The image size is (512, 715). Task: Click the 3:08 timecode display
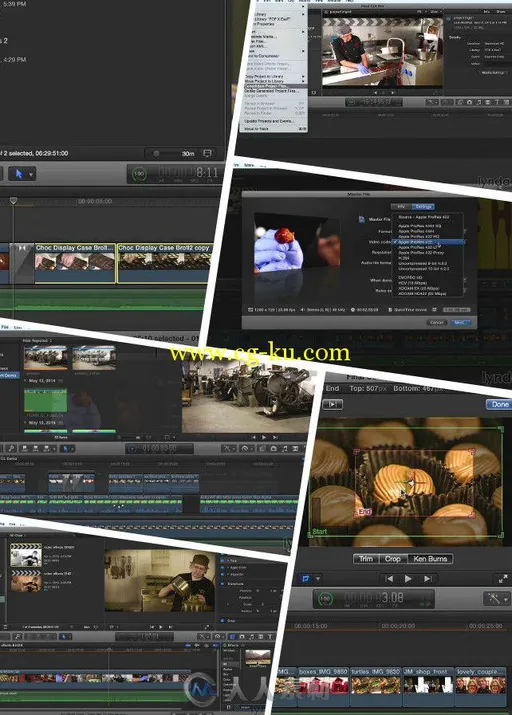tap(374, 598)
